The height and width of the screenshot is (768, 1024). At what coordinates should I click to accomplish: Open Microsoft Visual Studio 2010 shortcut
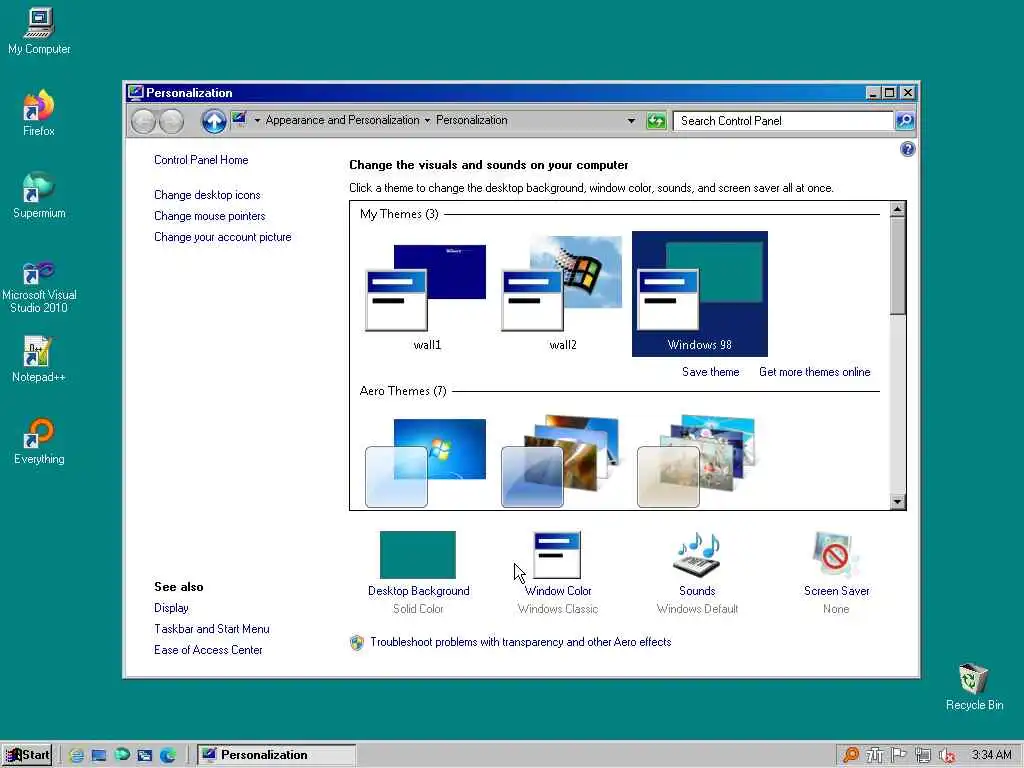(x=39, y=286)
